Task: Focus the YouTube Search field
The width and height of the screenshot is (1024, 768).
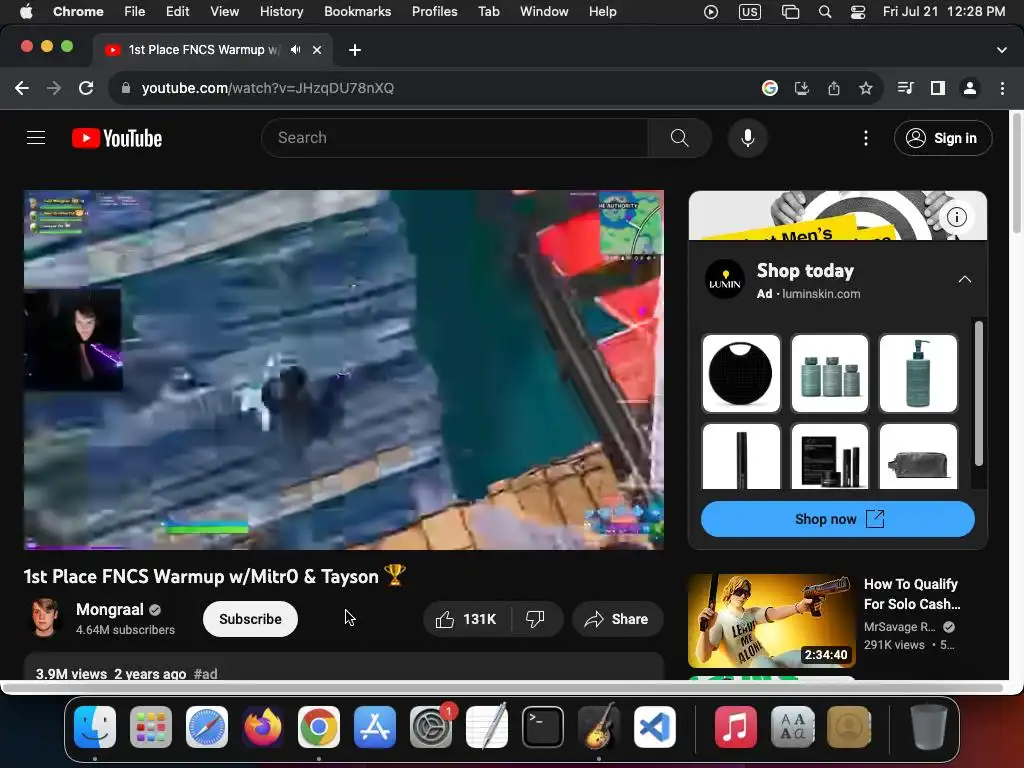Action: coord(455,138)
